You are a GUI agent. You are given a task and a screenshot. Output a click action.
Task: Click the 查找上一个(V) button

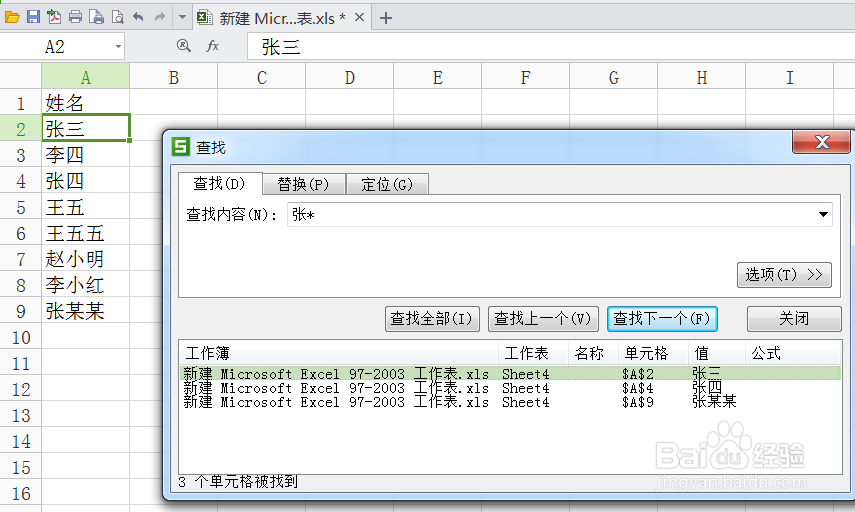(x=543, y=318)
